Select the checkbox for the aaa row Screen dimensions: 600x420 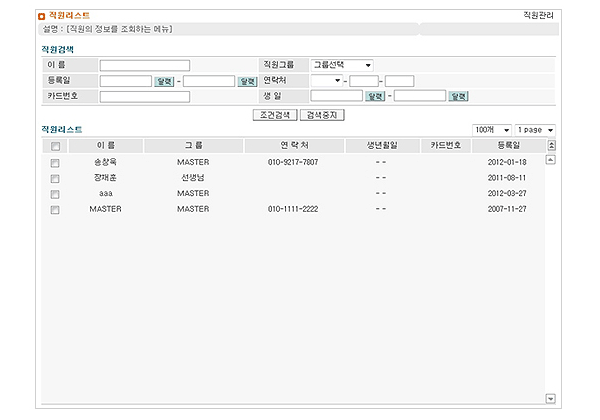click(x=55, y=194)
